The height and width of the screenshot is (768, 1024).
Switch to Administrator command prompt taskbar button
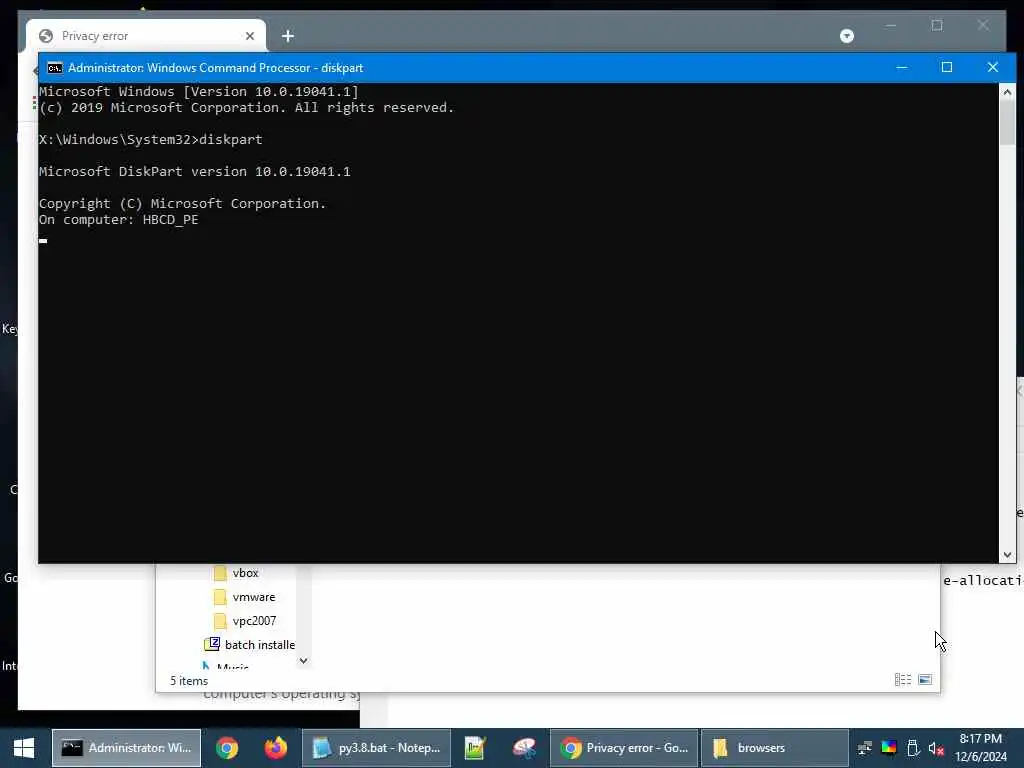[x=127, y=748]
